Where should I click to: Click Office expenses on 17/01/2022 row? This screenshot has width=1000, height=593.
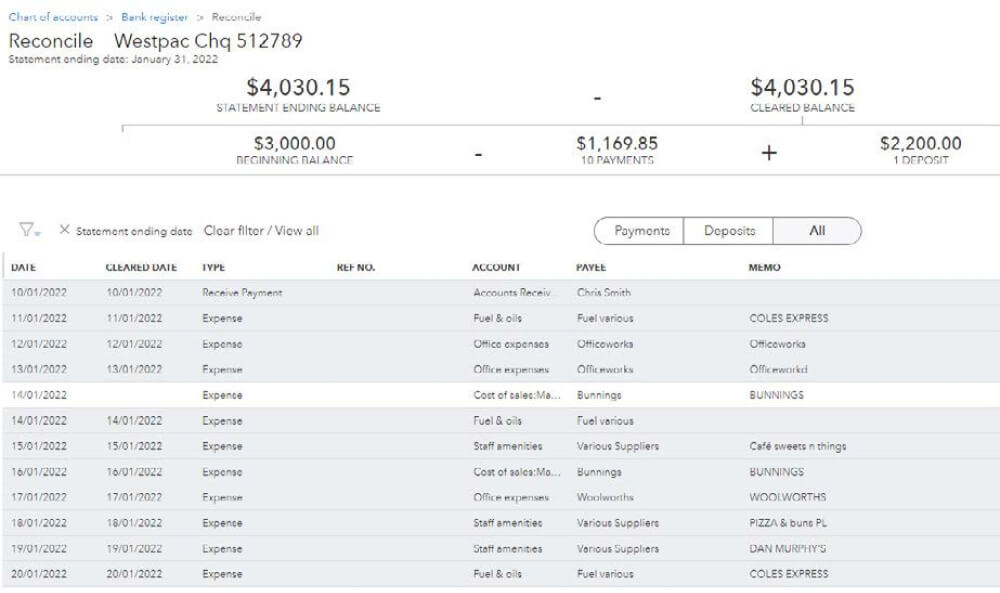(511, 497)
